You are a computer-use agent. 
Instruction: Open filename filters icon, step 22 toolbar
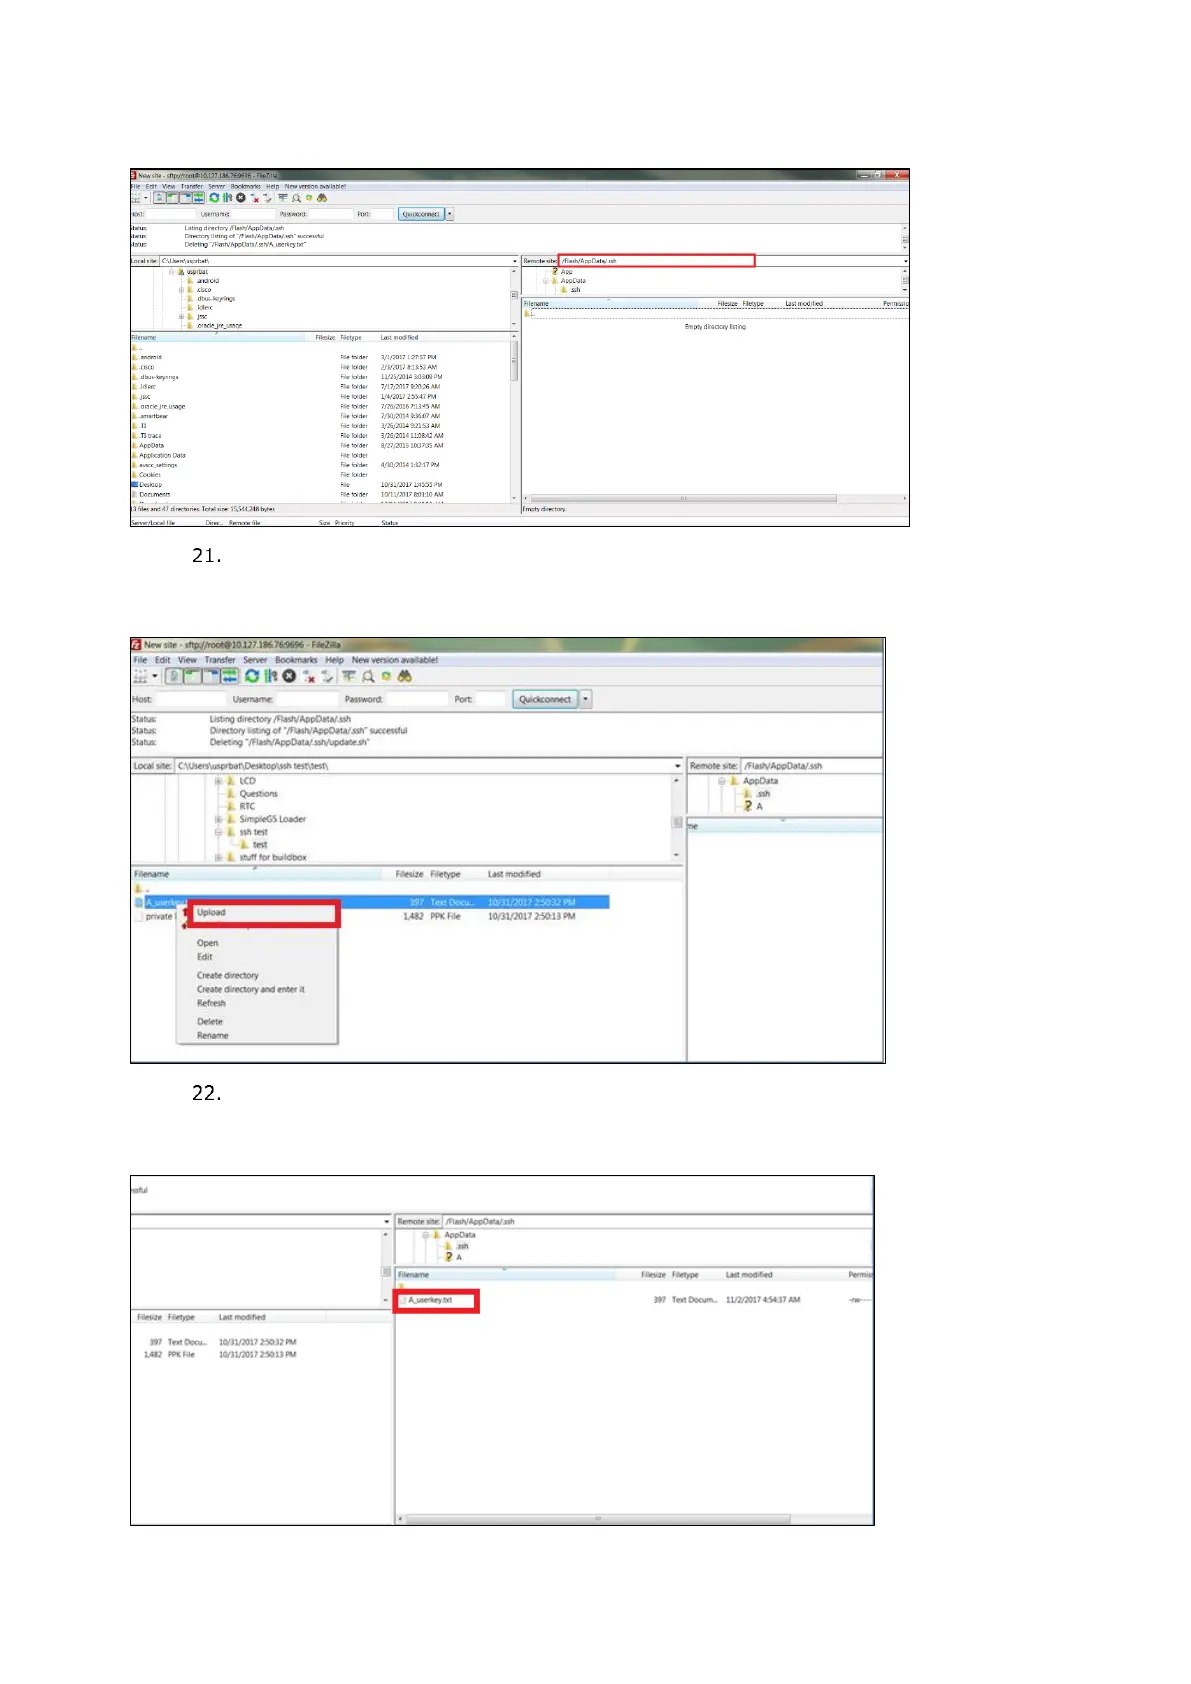(x=349, y=677)
